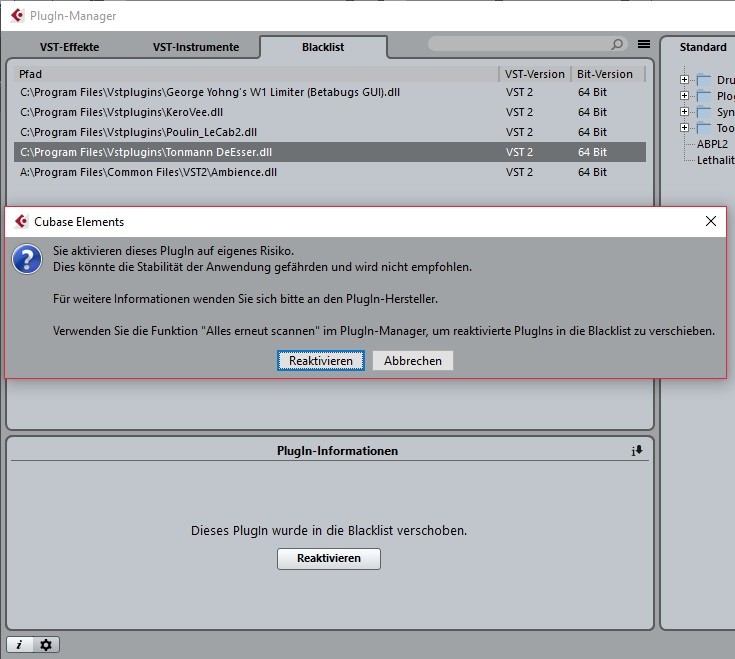Screen dimensions: 735x659
Task: Click VST 2 cell in Ambience.dll row
Action: click(x=519, y=172)
